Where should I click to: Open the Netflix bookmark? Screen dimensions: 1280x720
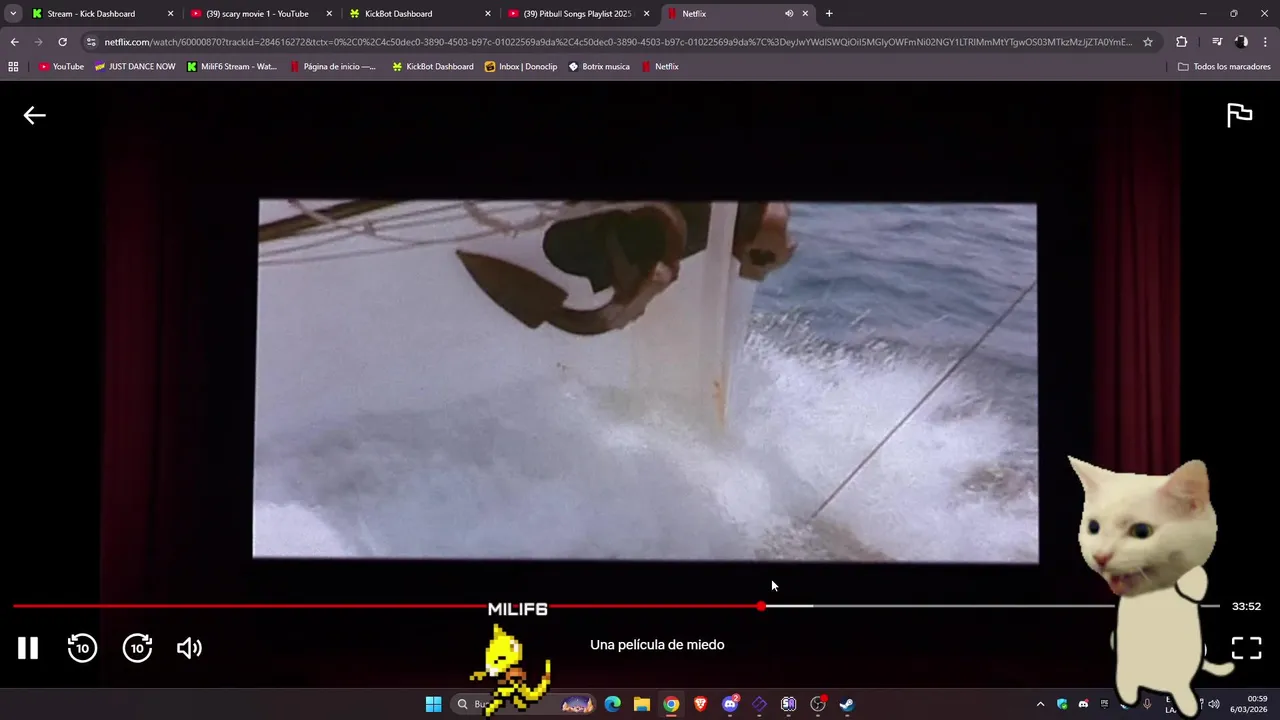click(660, 67)
